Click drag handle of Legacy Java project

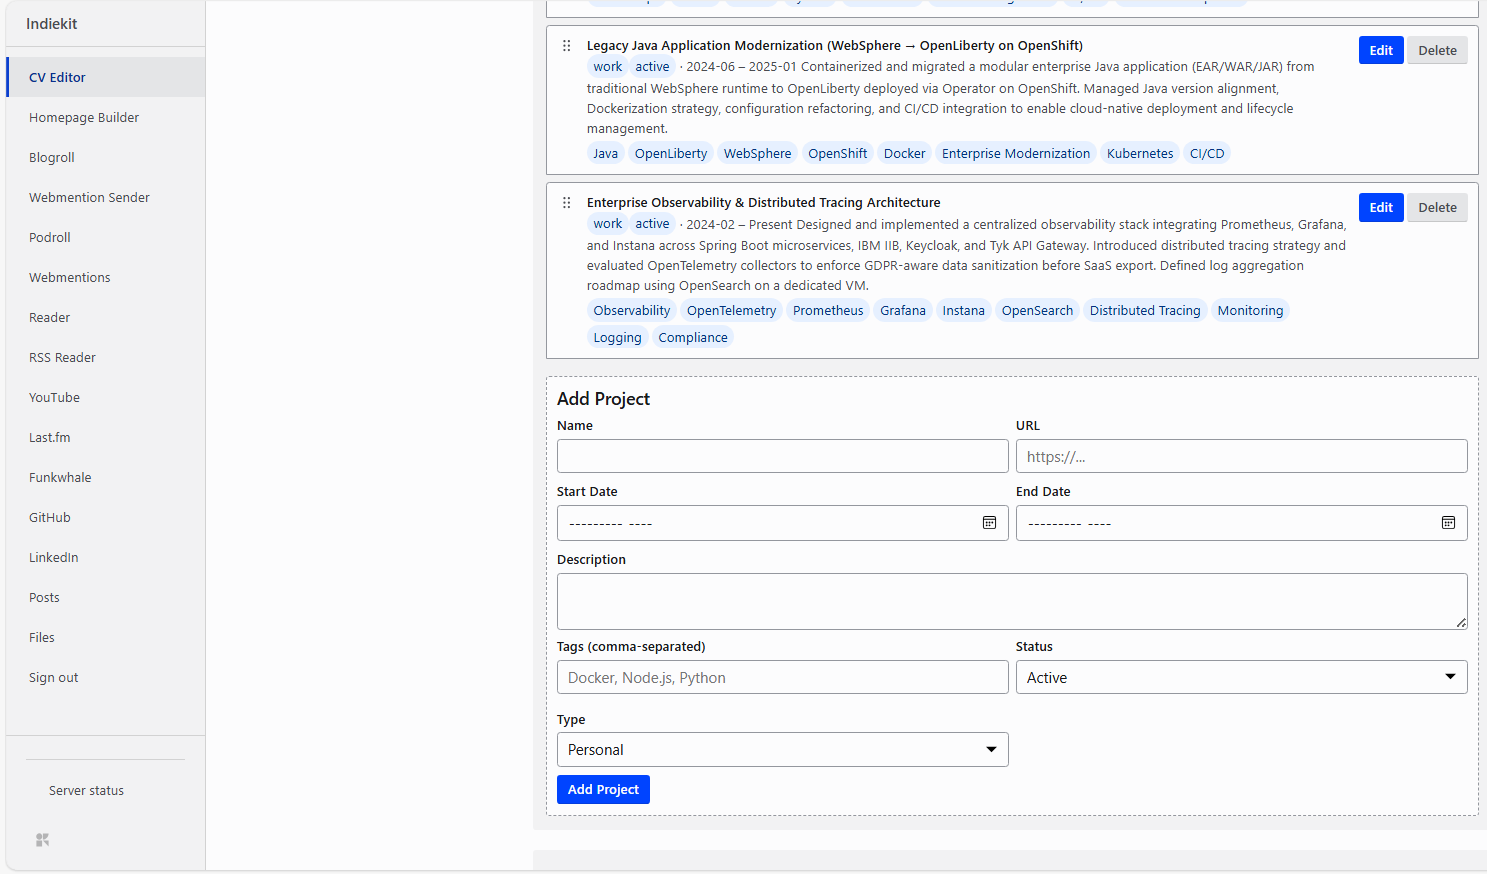(567, 46)
